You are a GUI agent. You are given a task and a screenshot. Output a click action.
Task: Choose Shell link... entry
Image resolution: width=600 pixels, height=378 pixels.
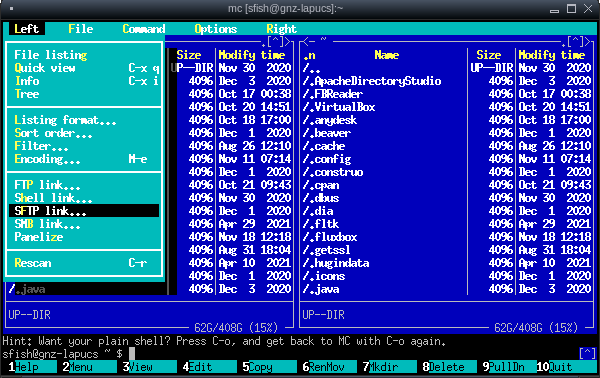pyautogui.click(x=84, y=198)
